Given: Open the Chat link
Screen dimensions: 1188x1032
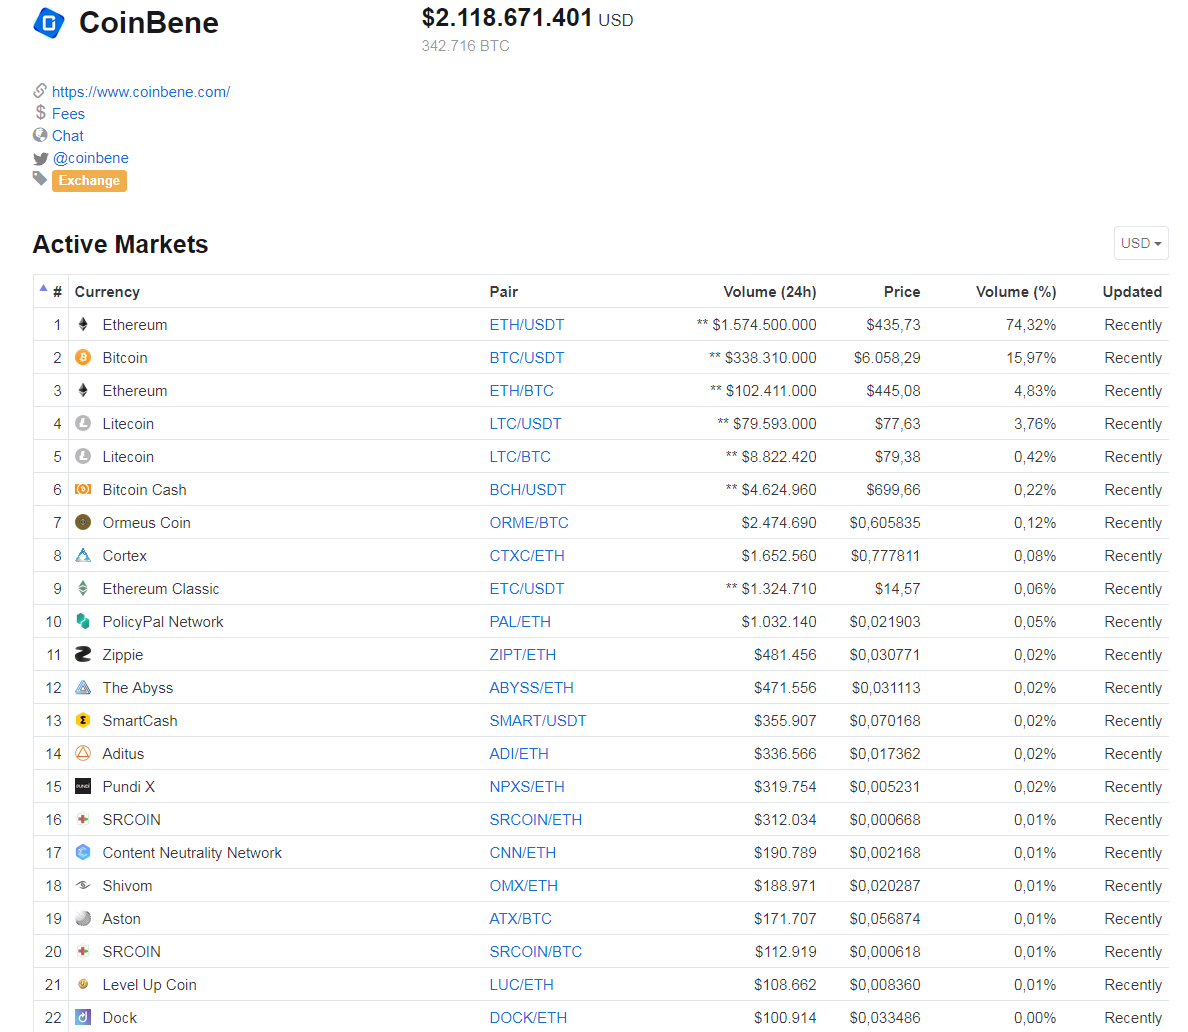Looking at the screenshot, I should (x=67, y=136).
